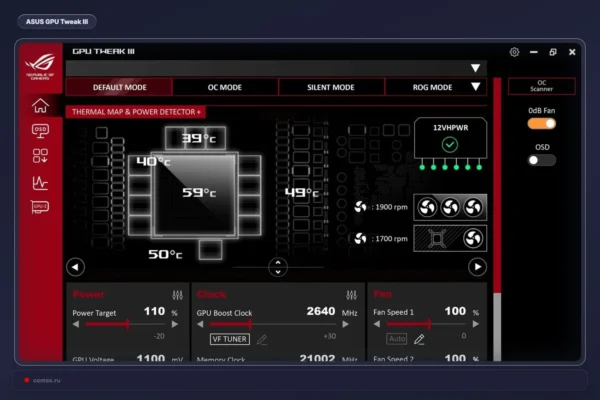Toggle the 0dB Fan switch
The height and width of the screenshot is (400, 600).
541,124
